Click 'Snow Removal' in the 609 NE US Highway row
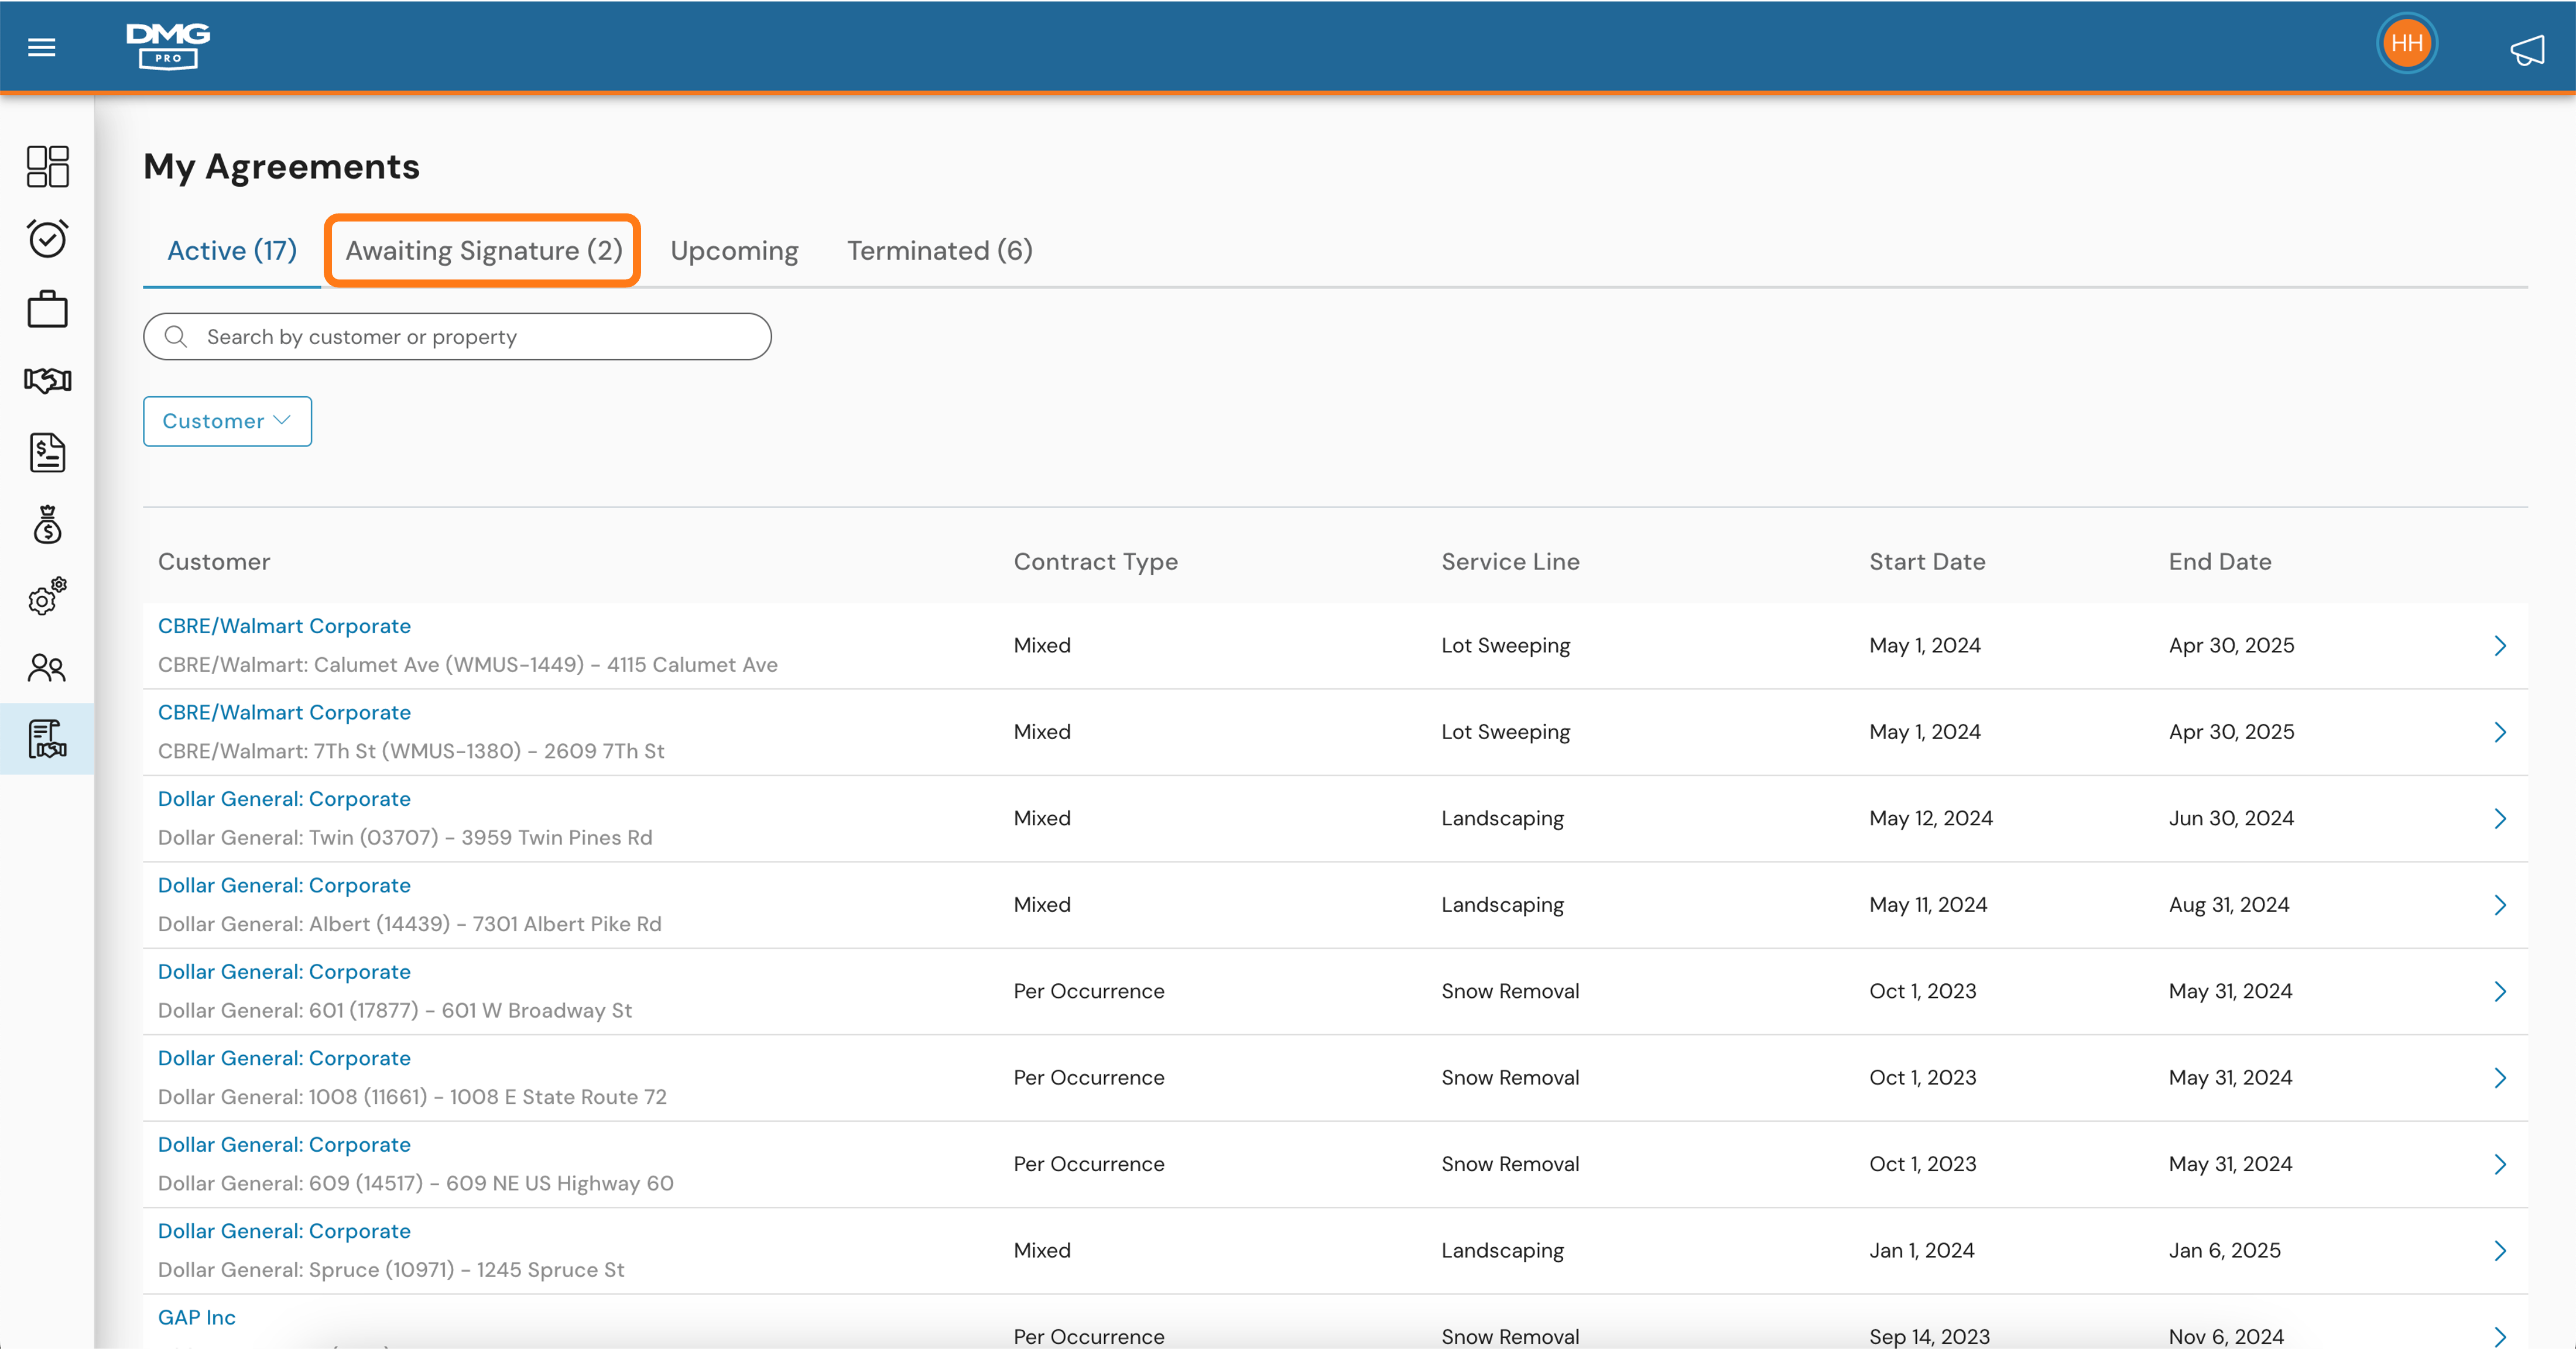The image size is (2576, 1349). [x=1510, y=1164]
